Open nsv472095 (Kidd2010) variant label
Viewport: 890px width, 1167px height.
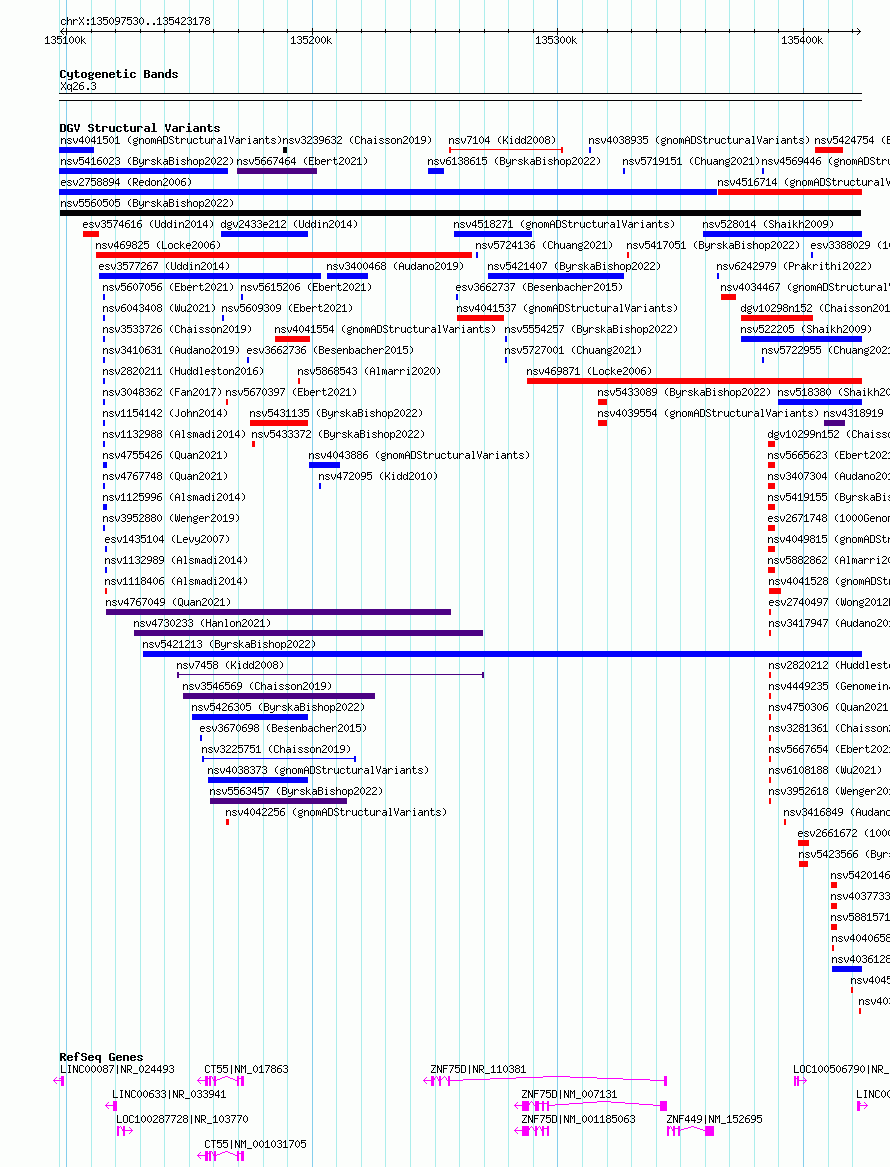point(378,476)
